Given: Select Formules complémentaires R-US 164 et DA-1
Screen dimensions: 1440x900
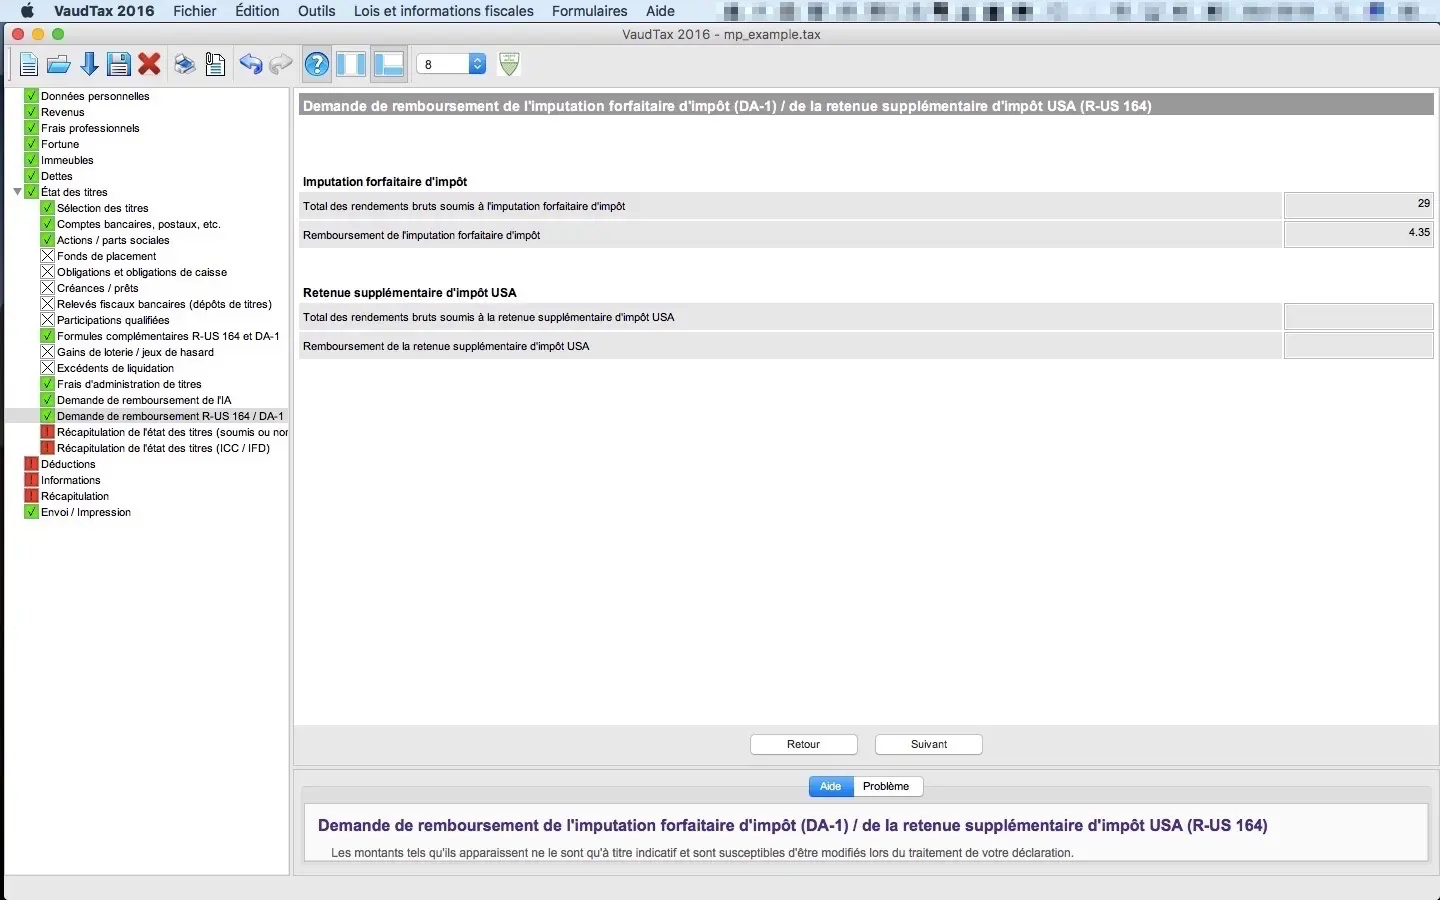Looking at the screenshot, I should point(168,336).
